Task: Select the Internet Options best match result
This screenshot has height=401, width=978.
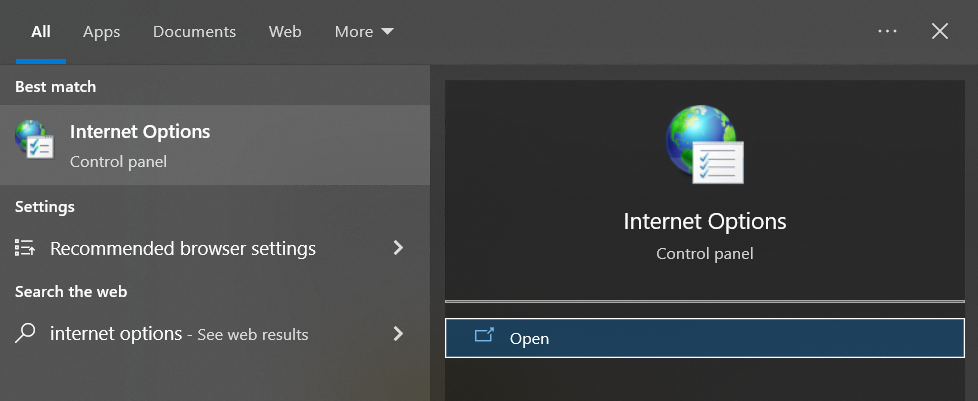Action: pos(215,145)
